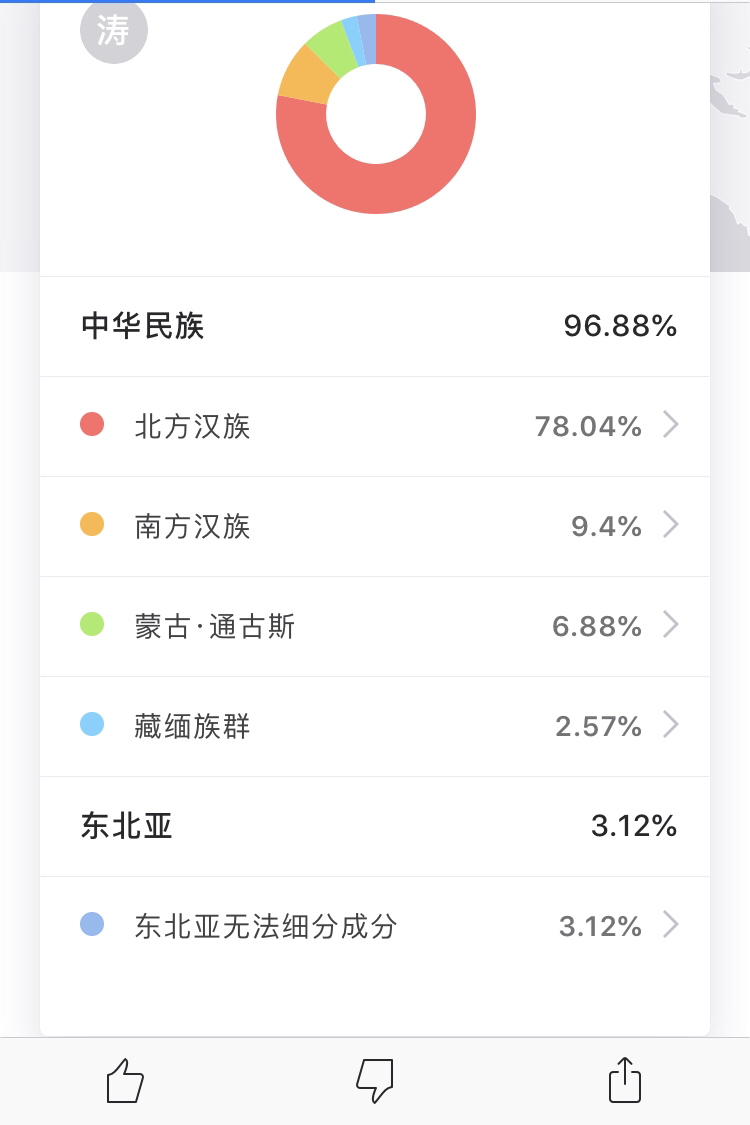Select orange dot beside 南方汉族
This screenshot has width=750, height=1125.
click(92, 524)
